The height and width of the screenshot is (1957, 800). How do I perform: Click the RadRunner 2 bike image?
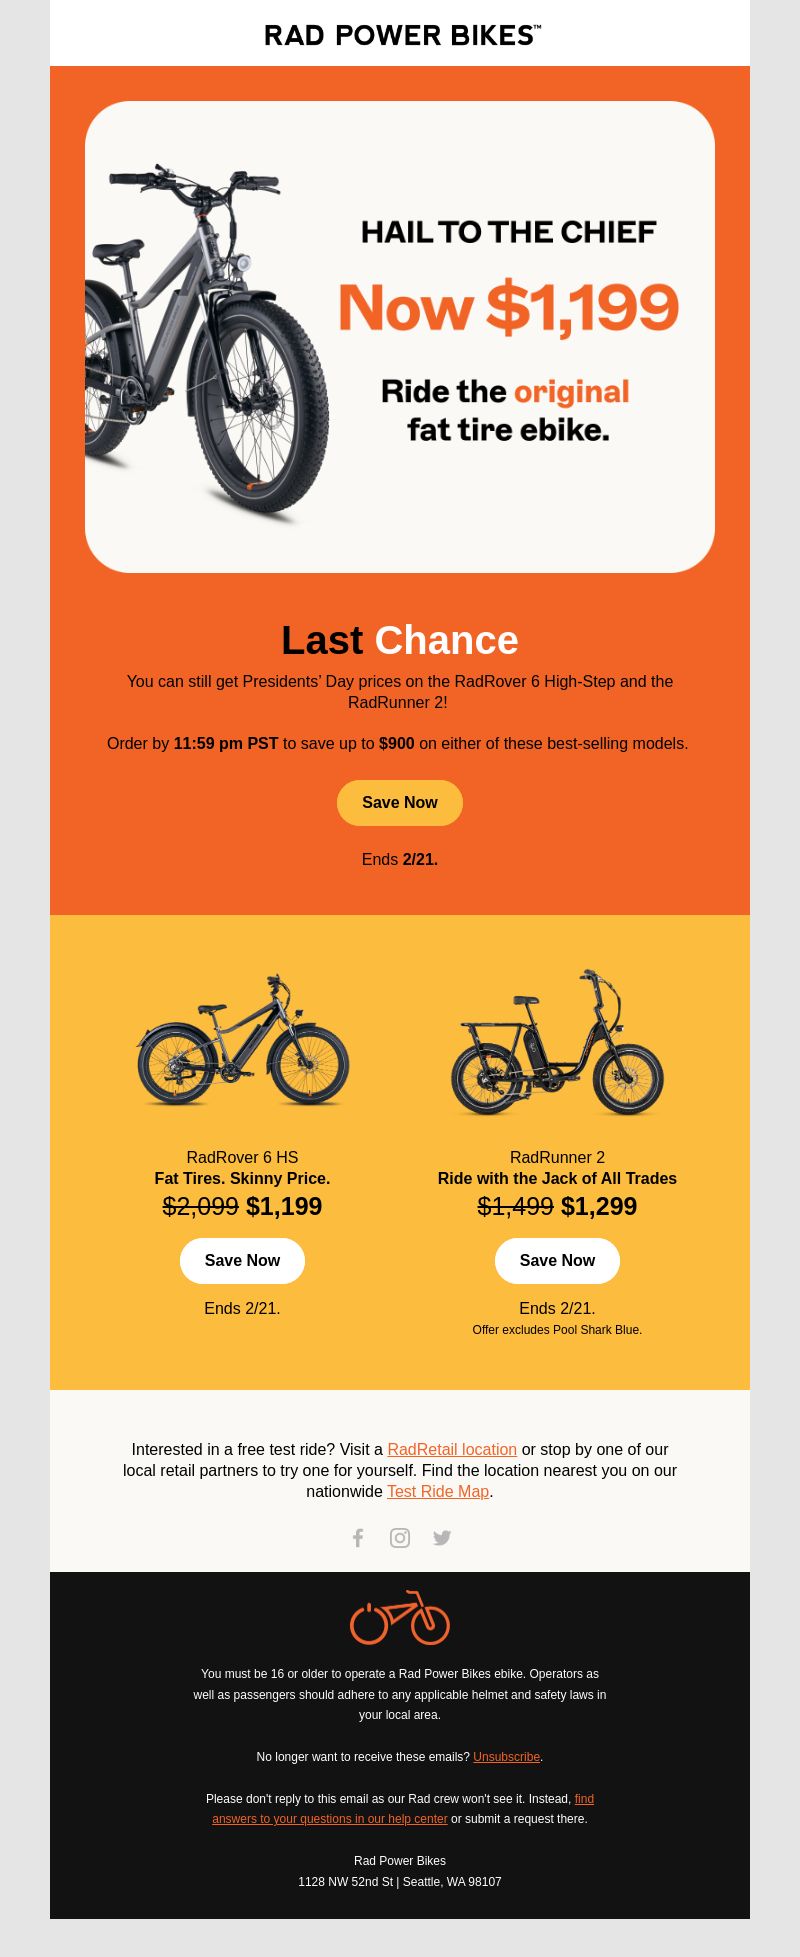(557, 1042)
